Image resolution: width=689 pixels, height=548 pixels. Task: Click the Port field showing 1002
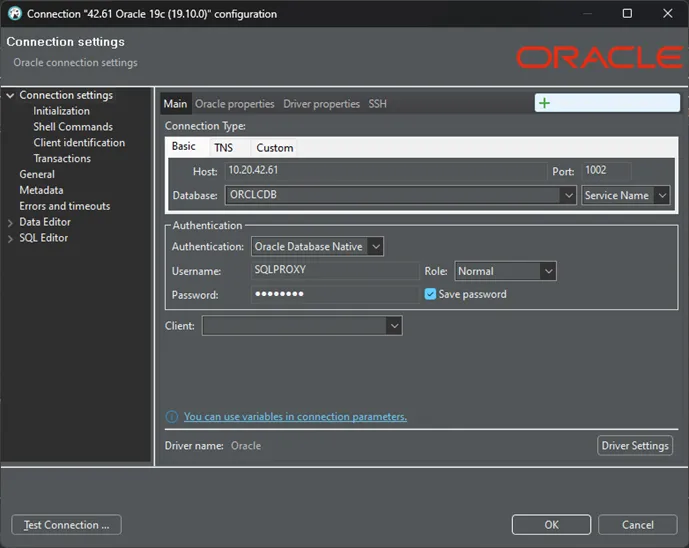[x=606, y=171]
